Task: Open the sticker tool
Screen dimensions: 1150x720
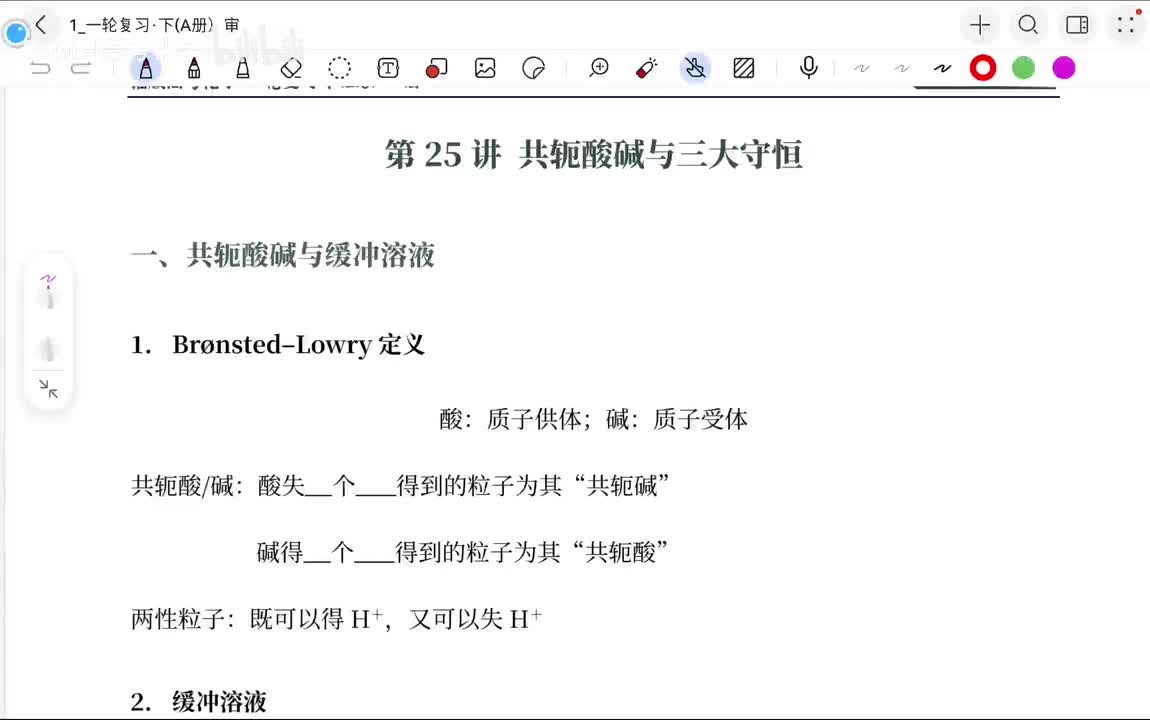Action: pos(533,68)
